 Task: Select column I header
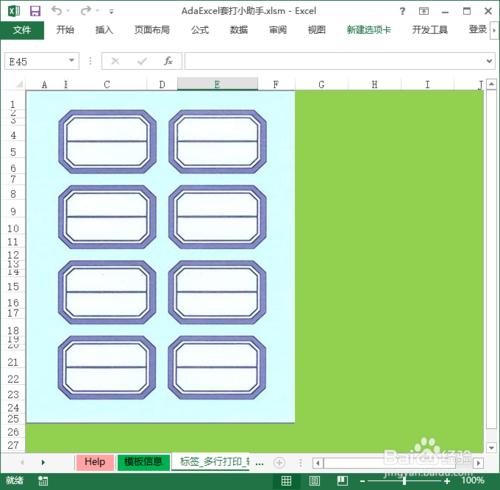427,85
